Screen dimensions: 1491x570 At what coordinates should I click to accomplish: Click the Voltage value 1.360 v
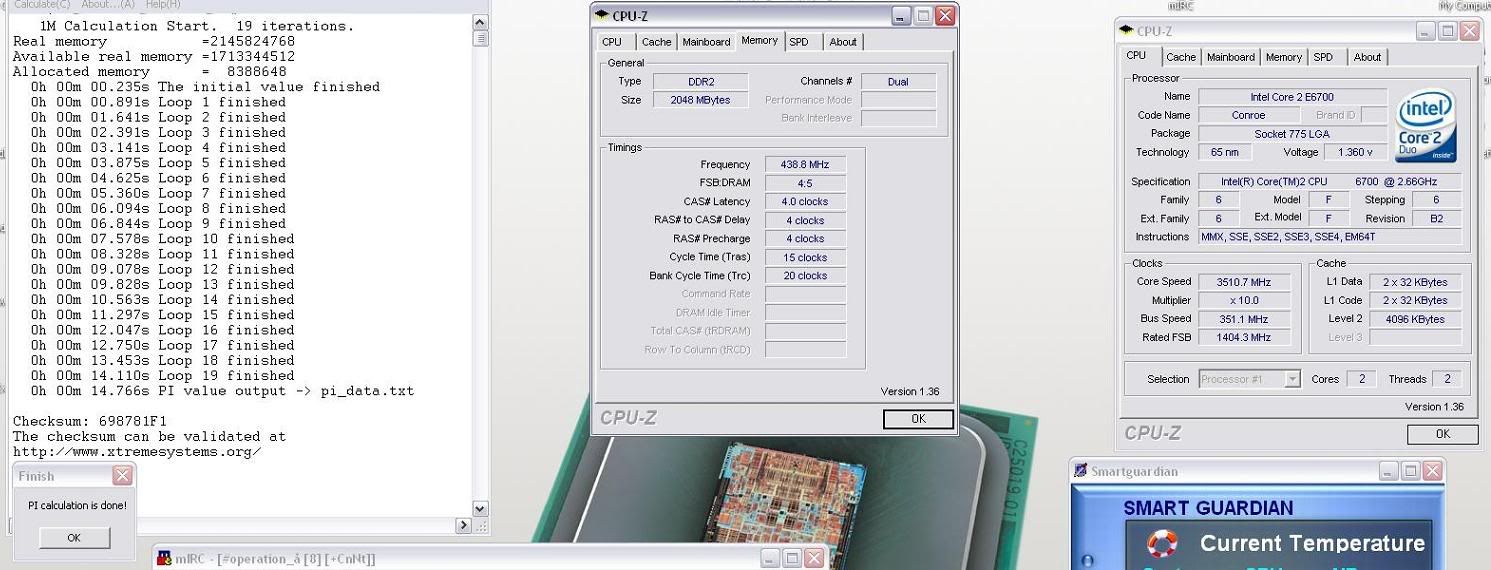[x=1355, y=152]
